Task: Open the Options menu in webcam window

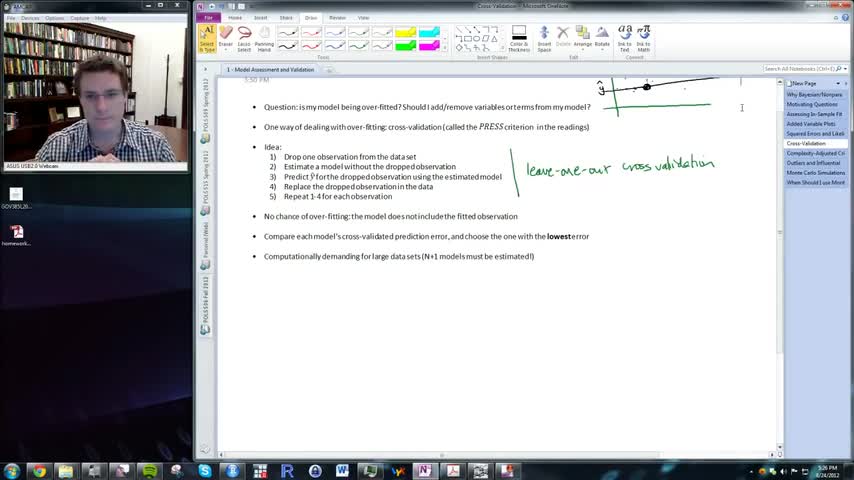Action: 54,18
